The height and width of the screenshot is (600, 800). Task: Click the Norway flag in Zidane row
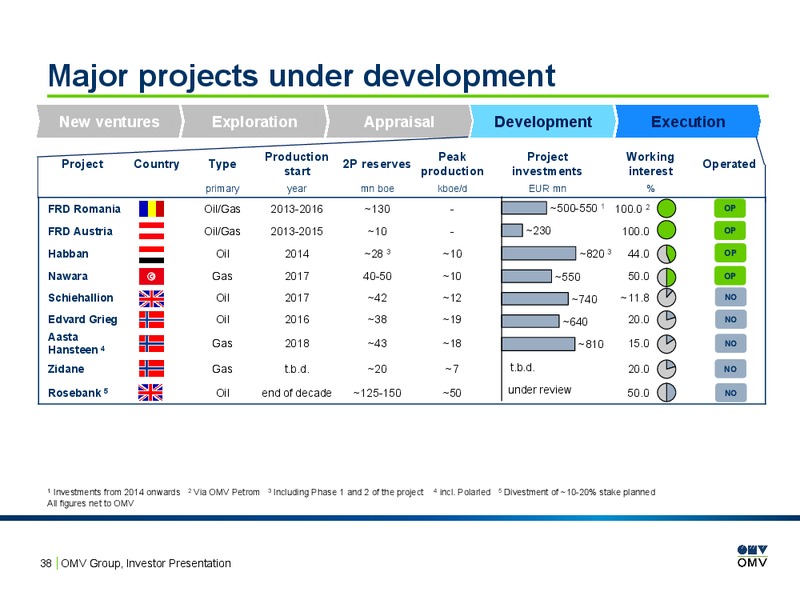[152, 368]
